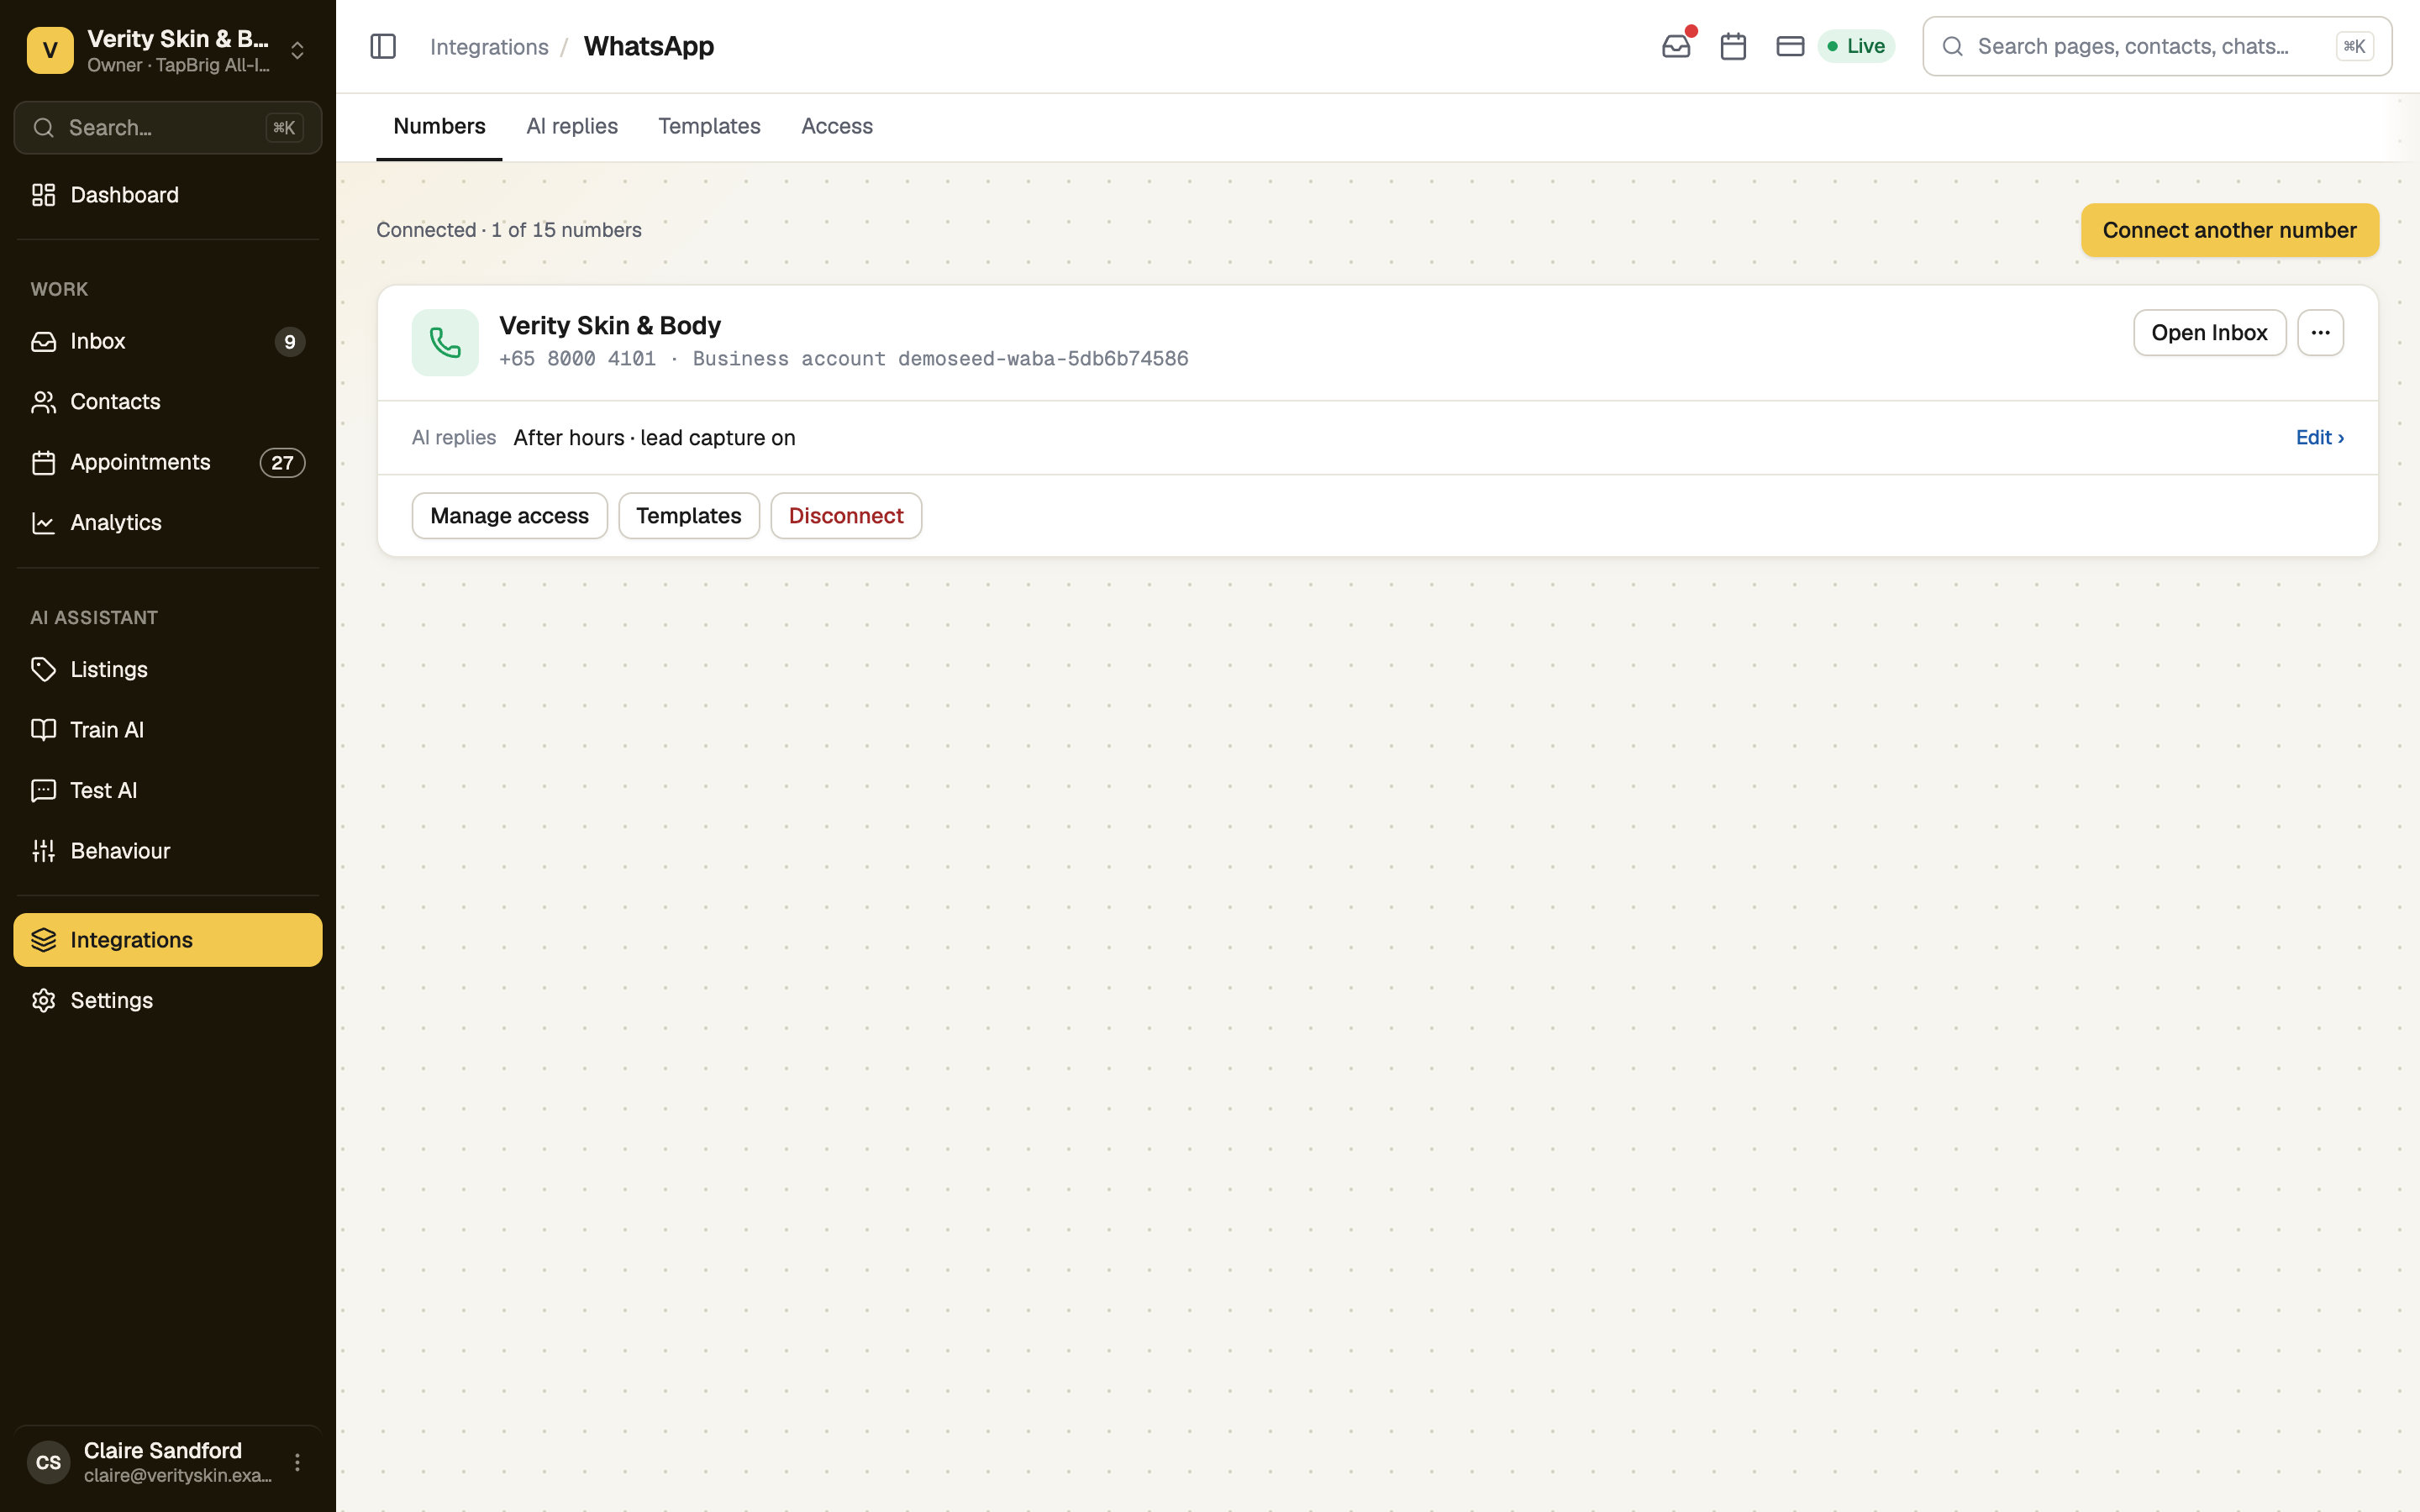This screenshot has height=1512, width=2420.
Task: Click Connect another number button
Action: 2229,230
